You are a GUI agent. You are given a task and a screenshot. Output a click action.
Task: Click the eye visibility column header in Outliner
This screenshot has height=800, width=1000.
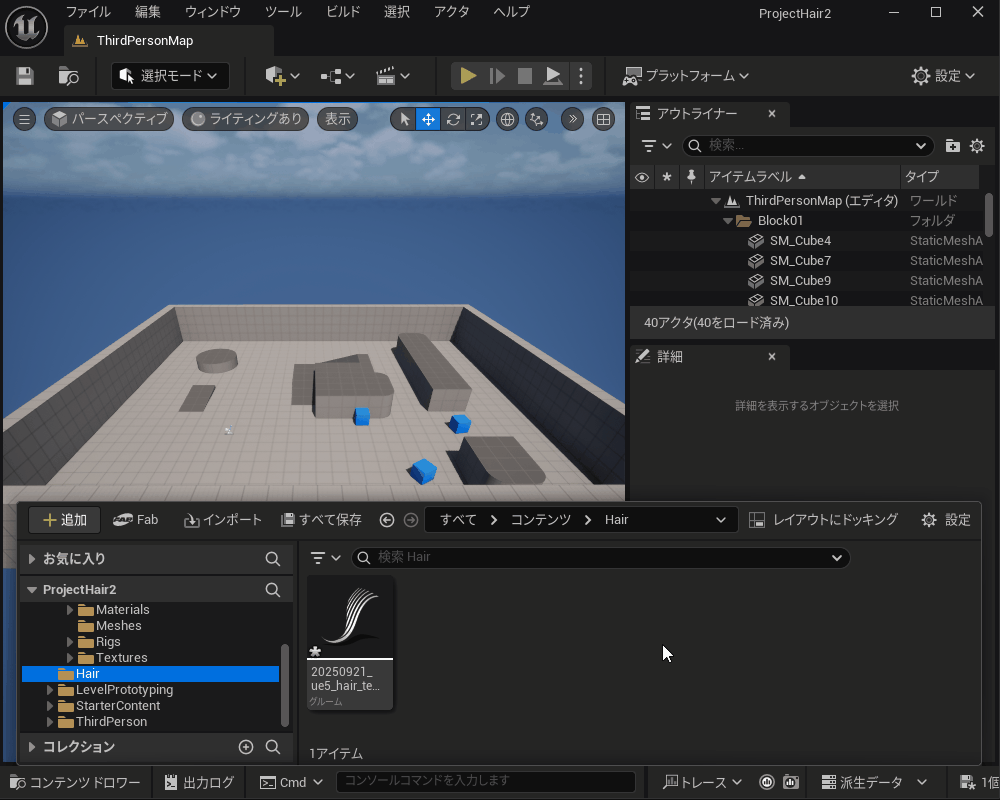642,177
